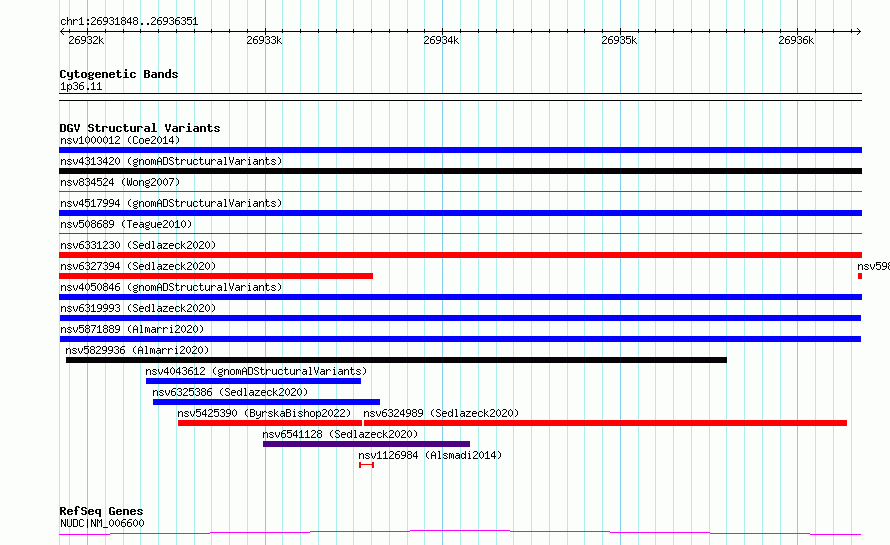This screenshot has height=545, width=890.
Task: Click the nsv6331230 (Sedlazeck2020) label
Action: click(x=138, y=245)
